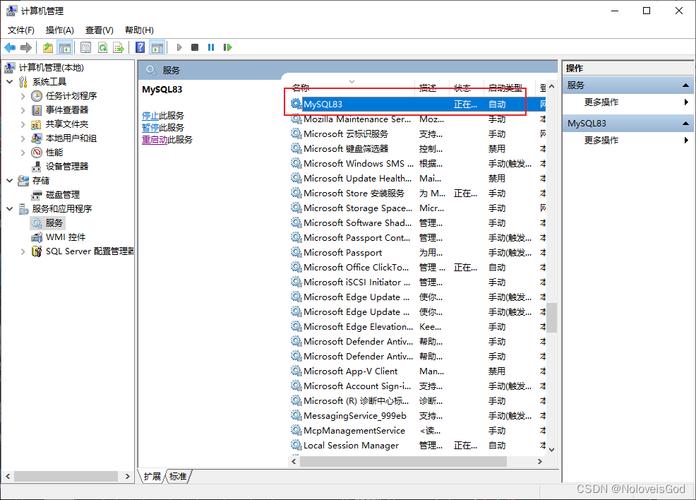Select the McpManagementService service row
The width and height of the screenshot is (696, 500).
[418, 430]
